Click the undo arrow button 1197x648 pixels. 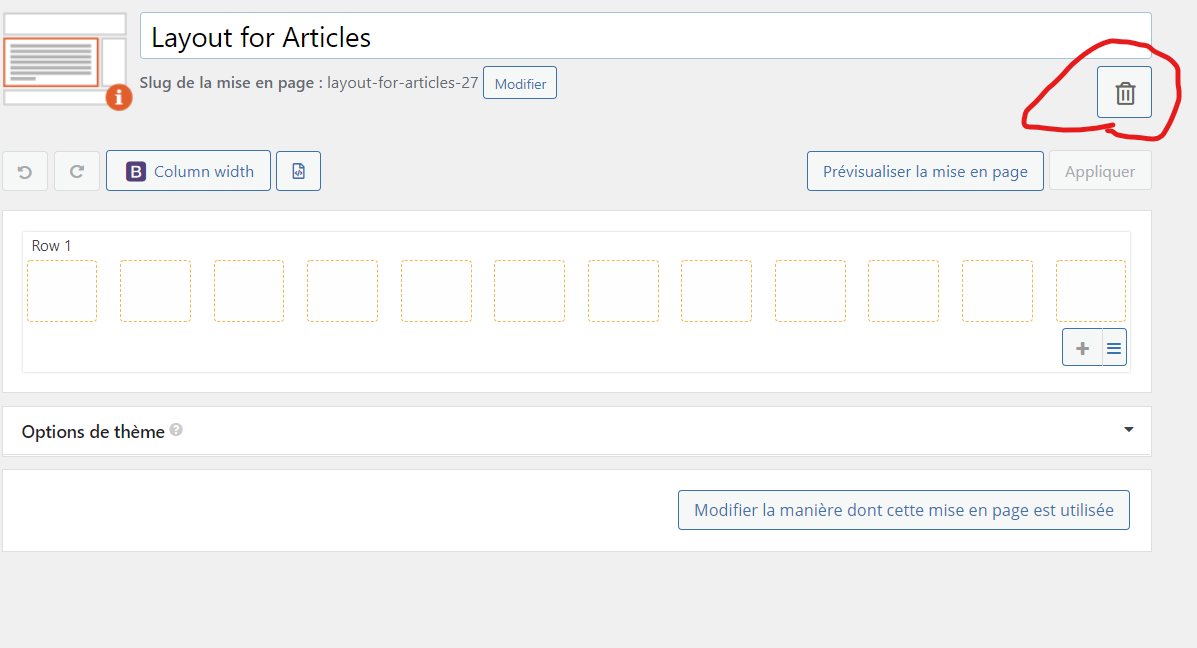click(24, 171)
